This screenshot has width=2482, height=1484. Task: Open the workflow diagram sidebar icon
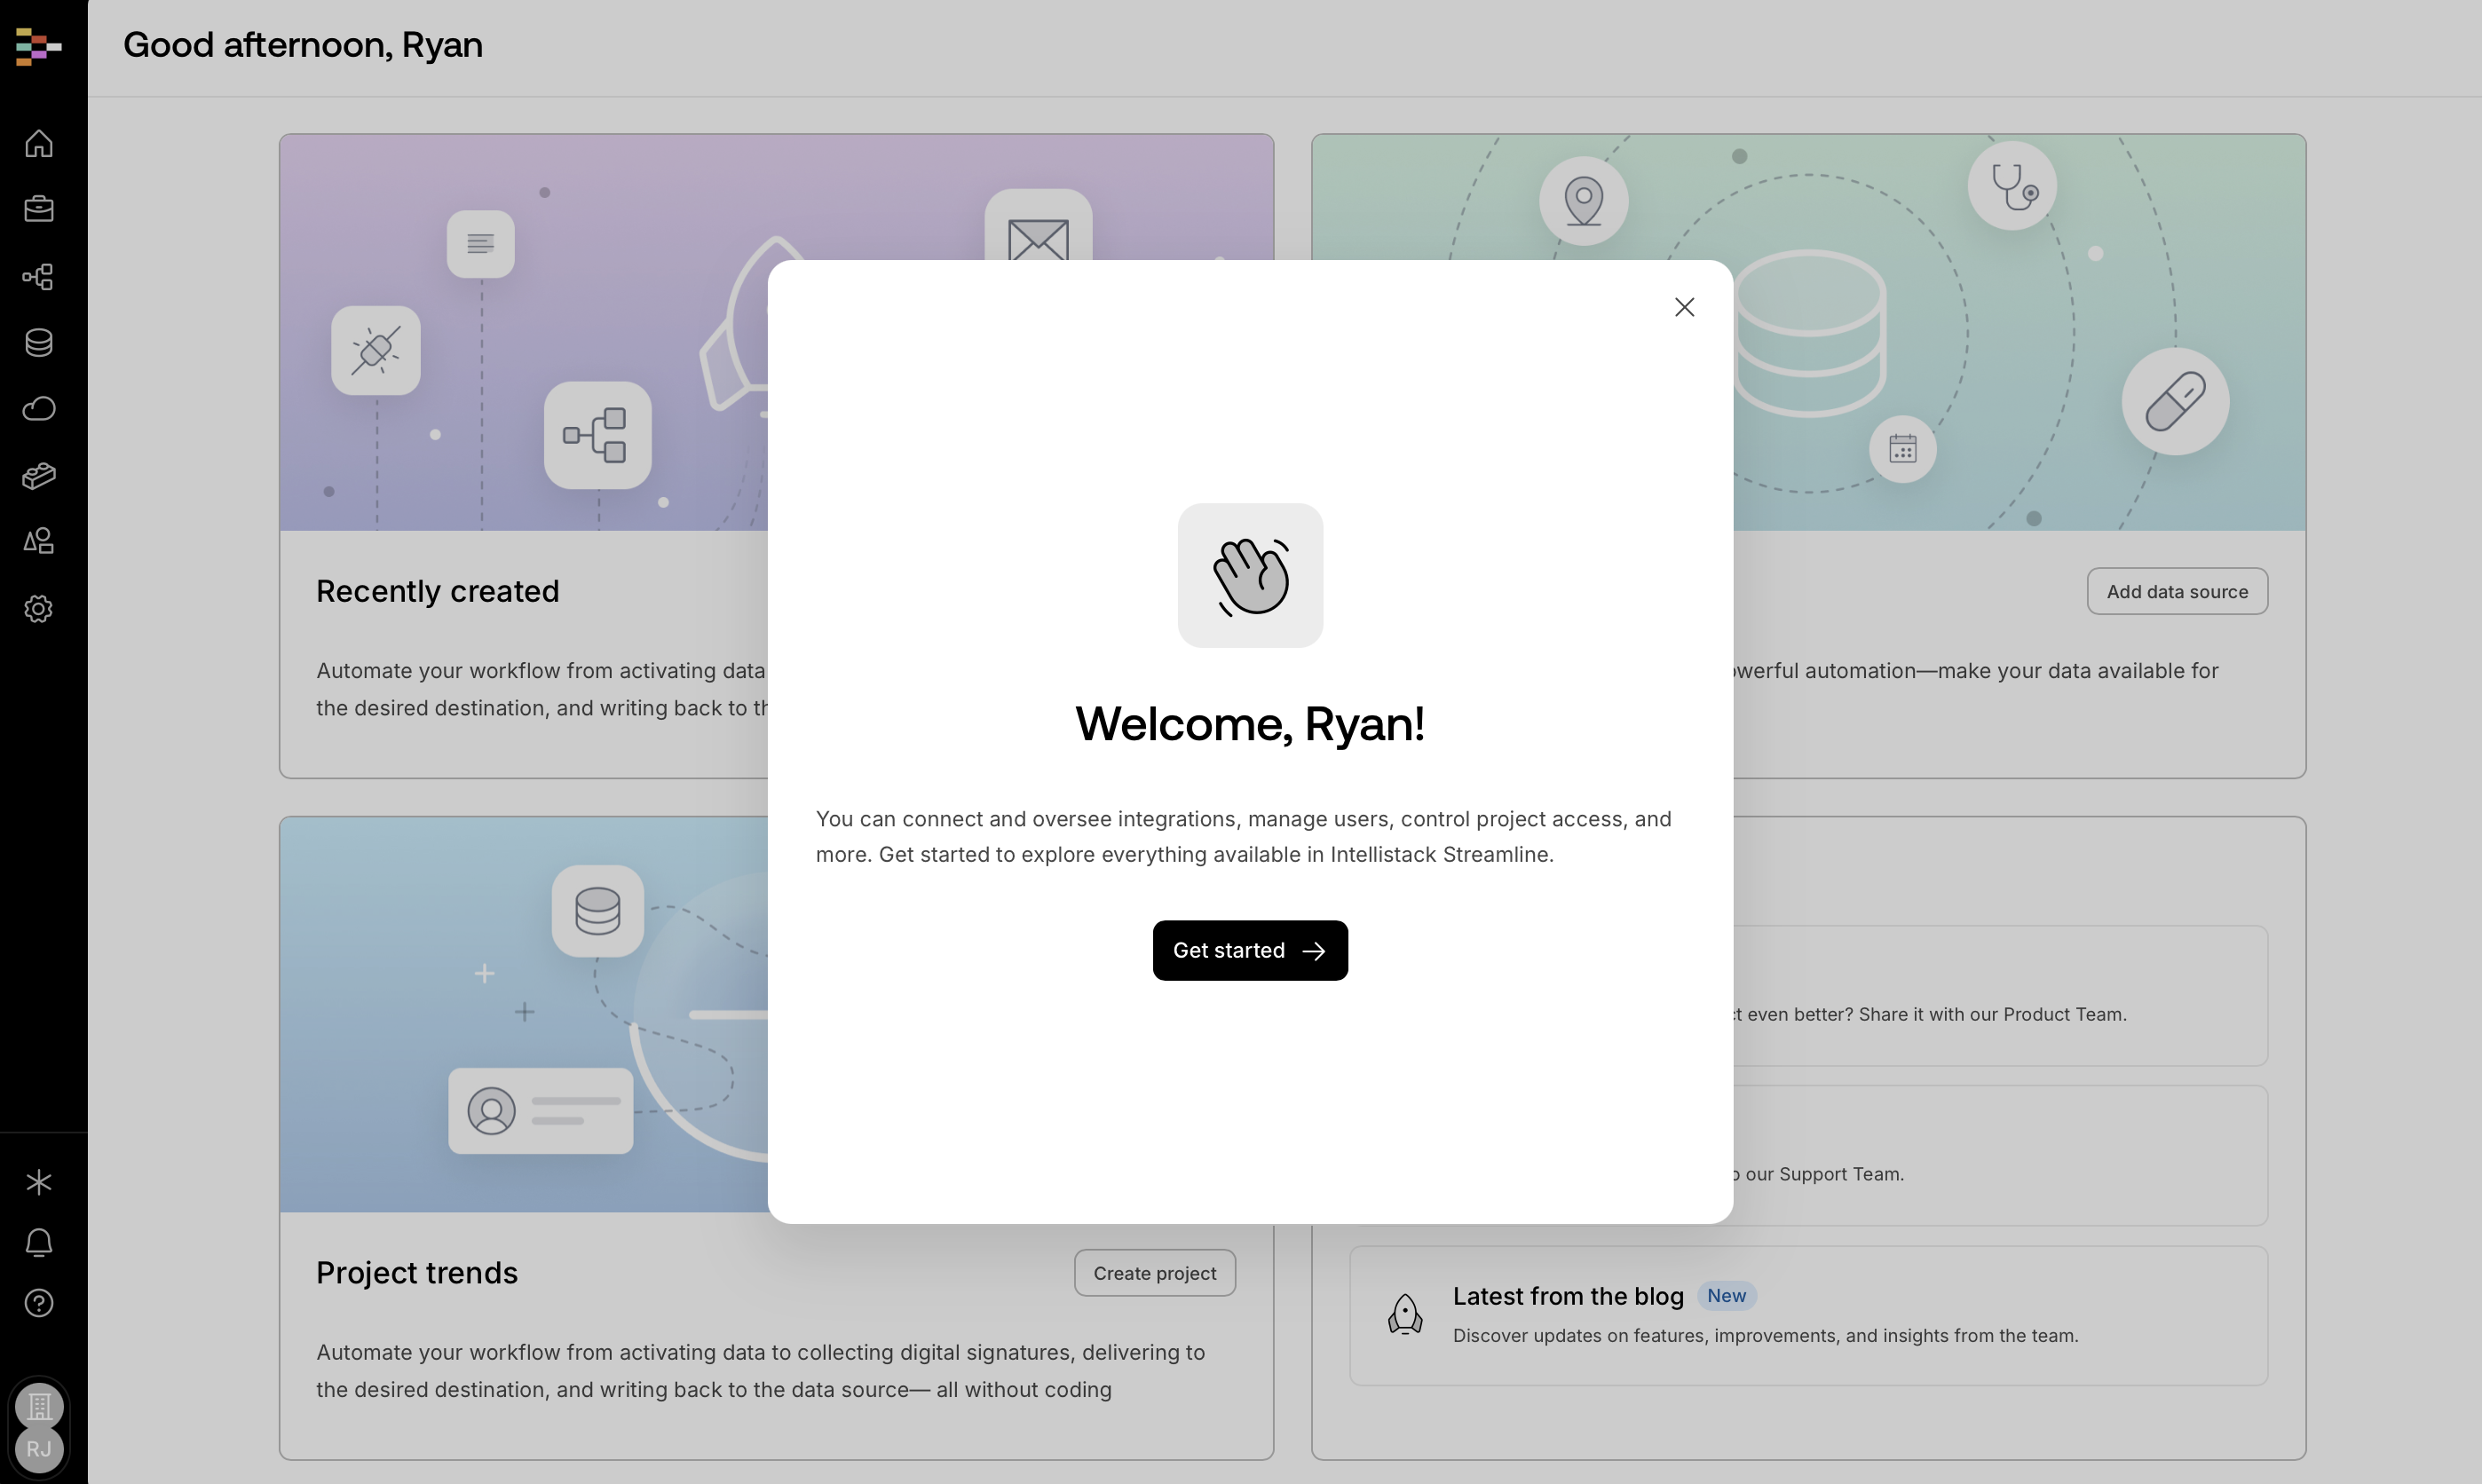[x=39, y=276]
